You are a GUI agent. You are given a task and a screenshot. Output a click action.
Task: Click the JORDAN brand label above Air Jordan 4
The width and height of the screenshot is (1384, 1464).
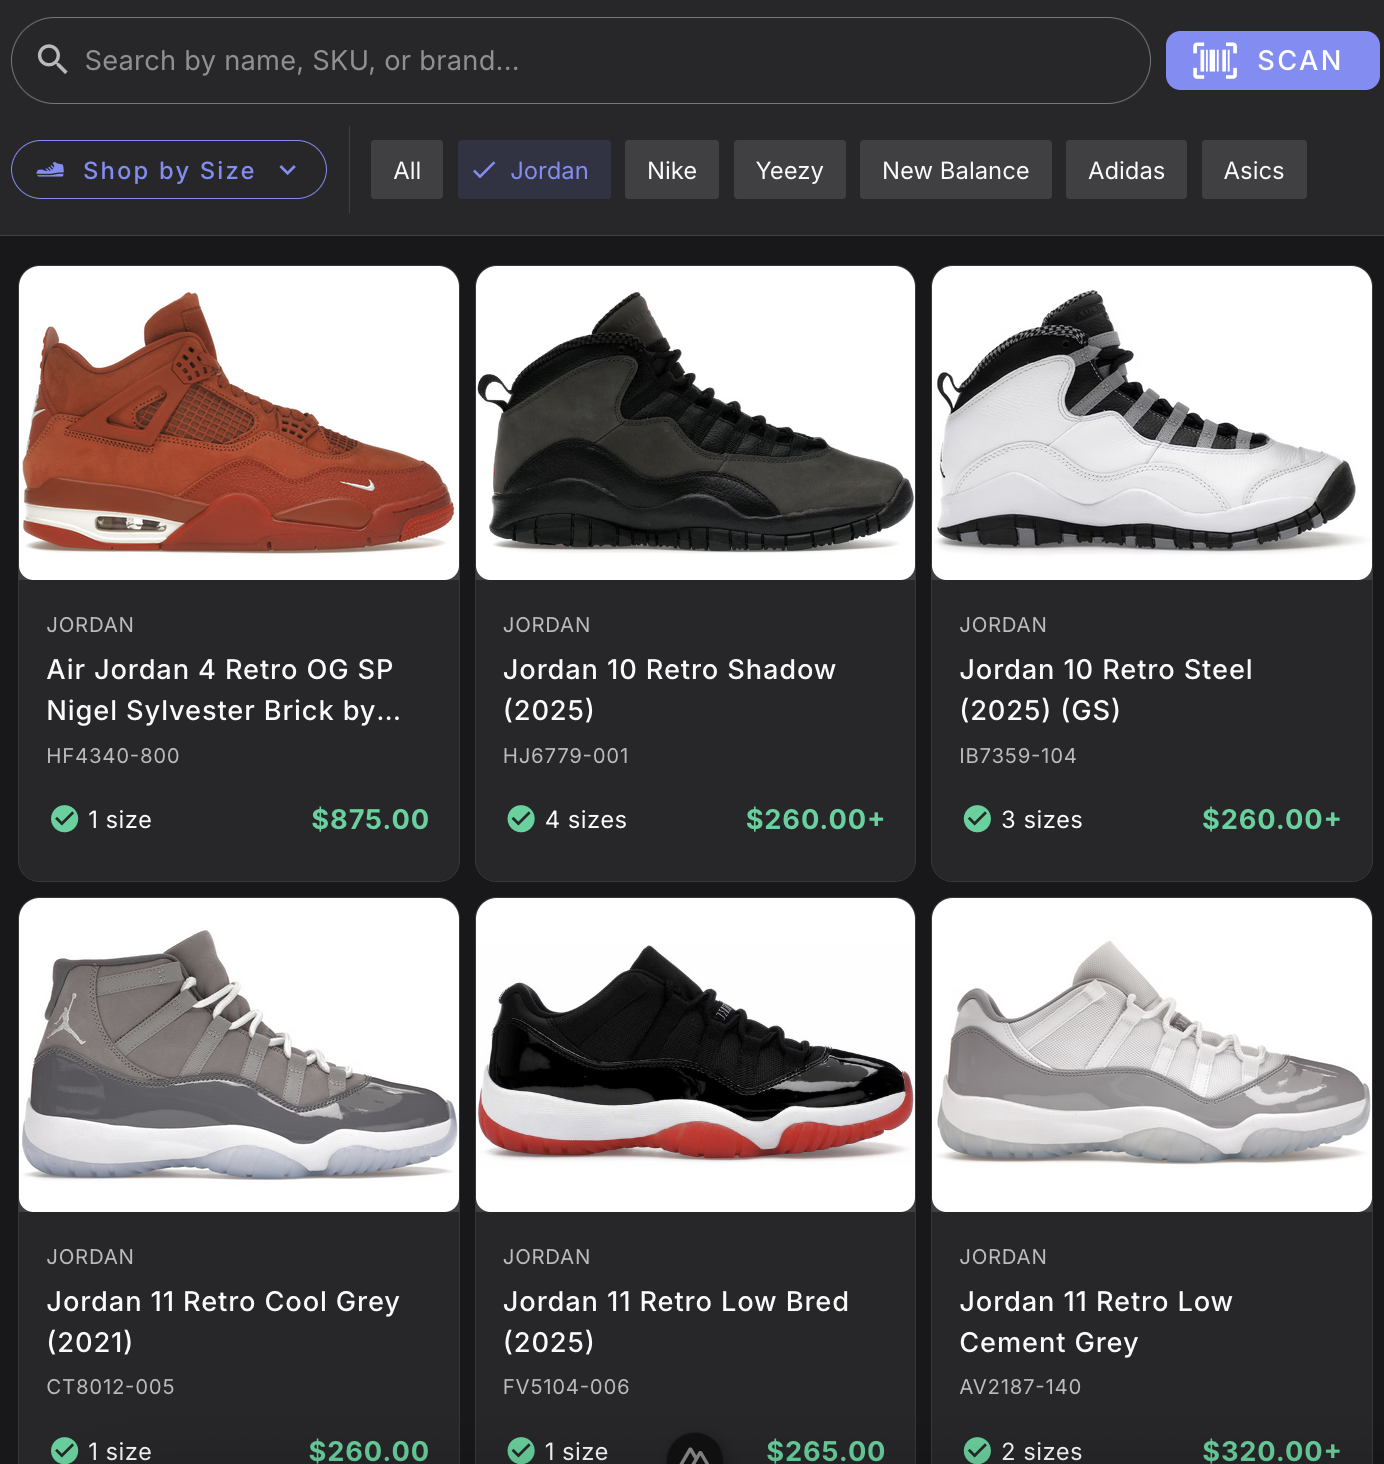pyautogui.click(x=90, y=625)
